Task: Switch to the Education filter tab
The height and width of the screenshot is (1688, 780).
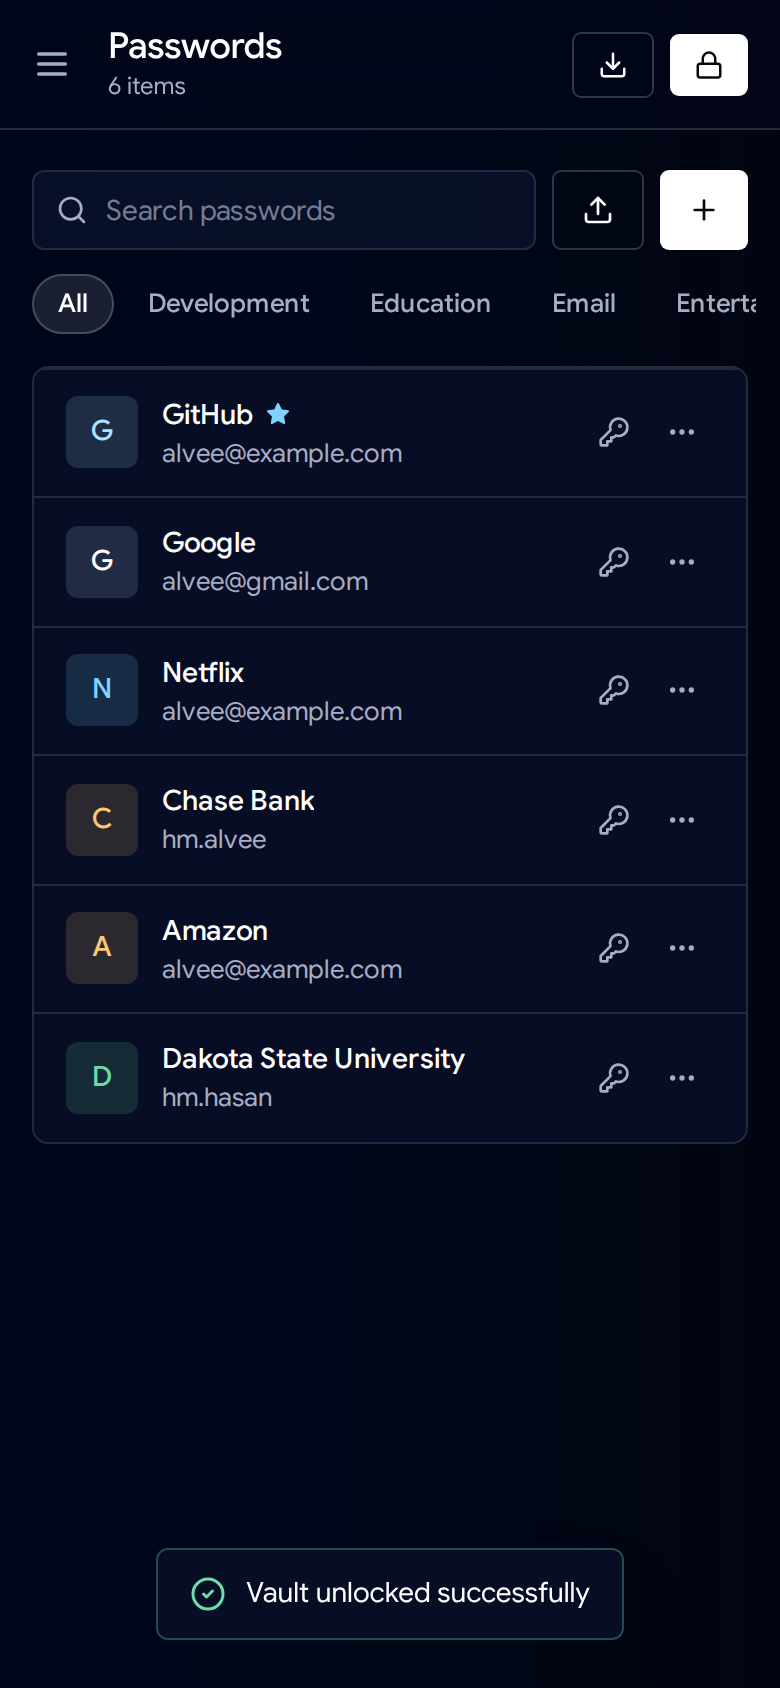Action: (x=430, y=304)
